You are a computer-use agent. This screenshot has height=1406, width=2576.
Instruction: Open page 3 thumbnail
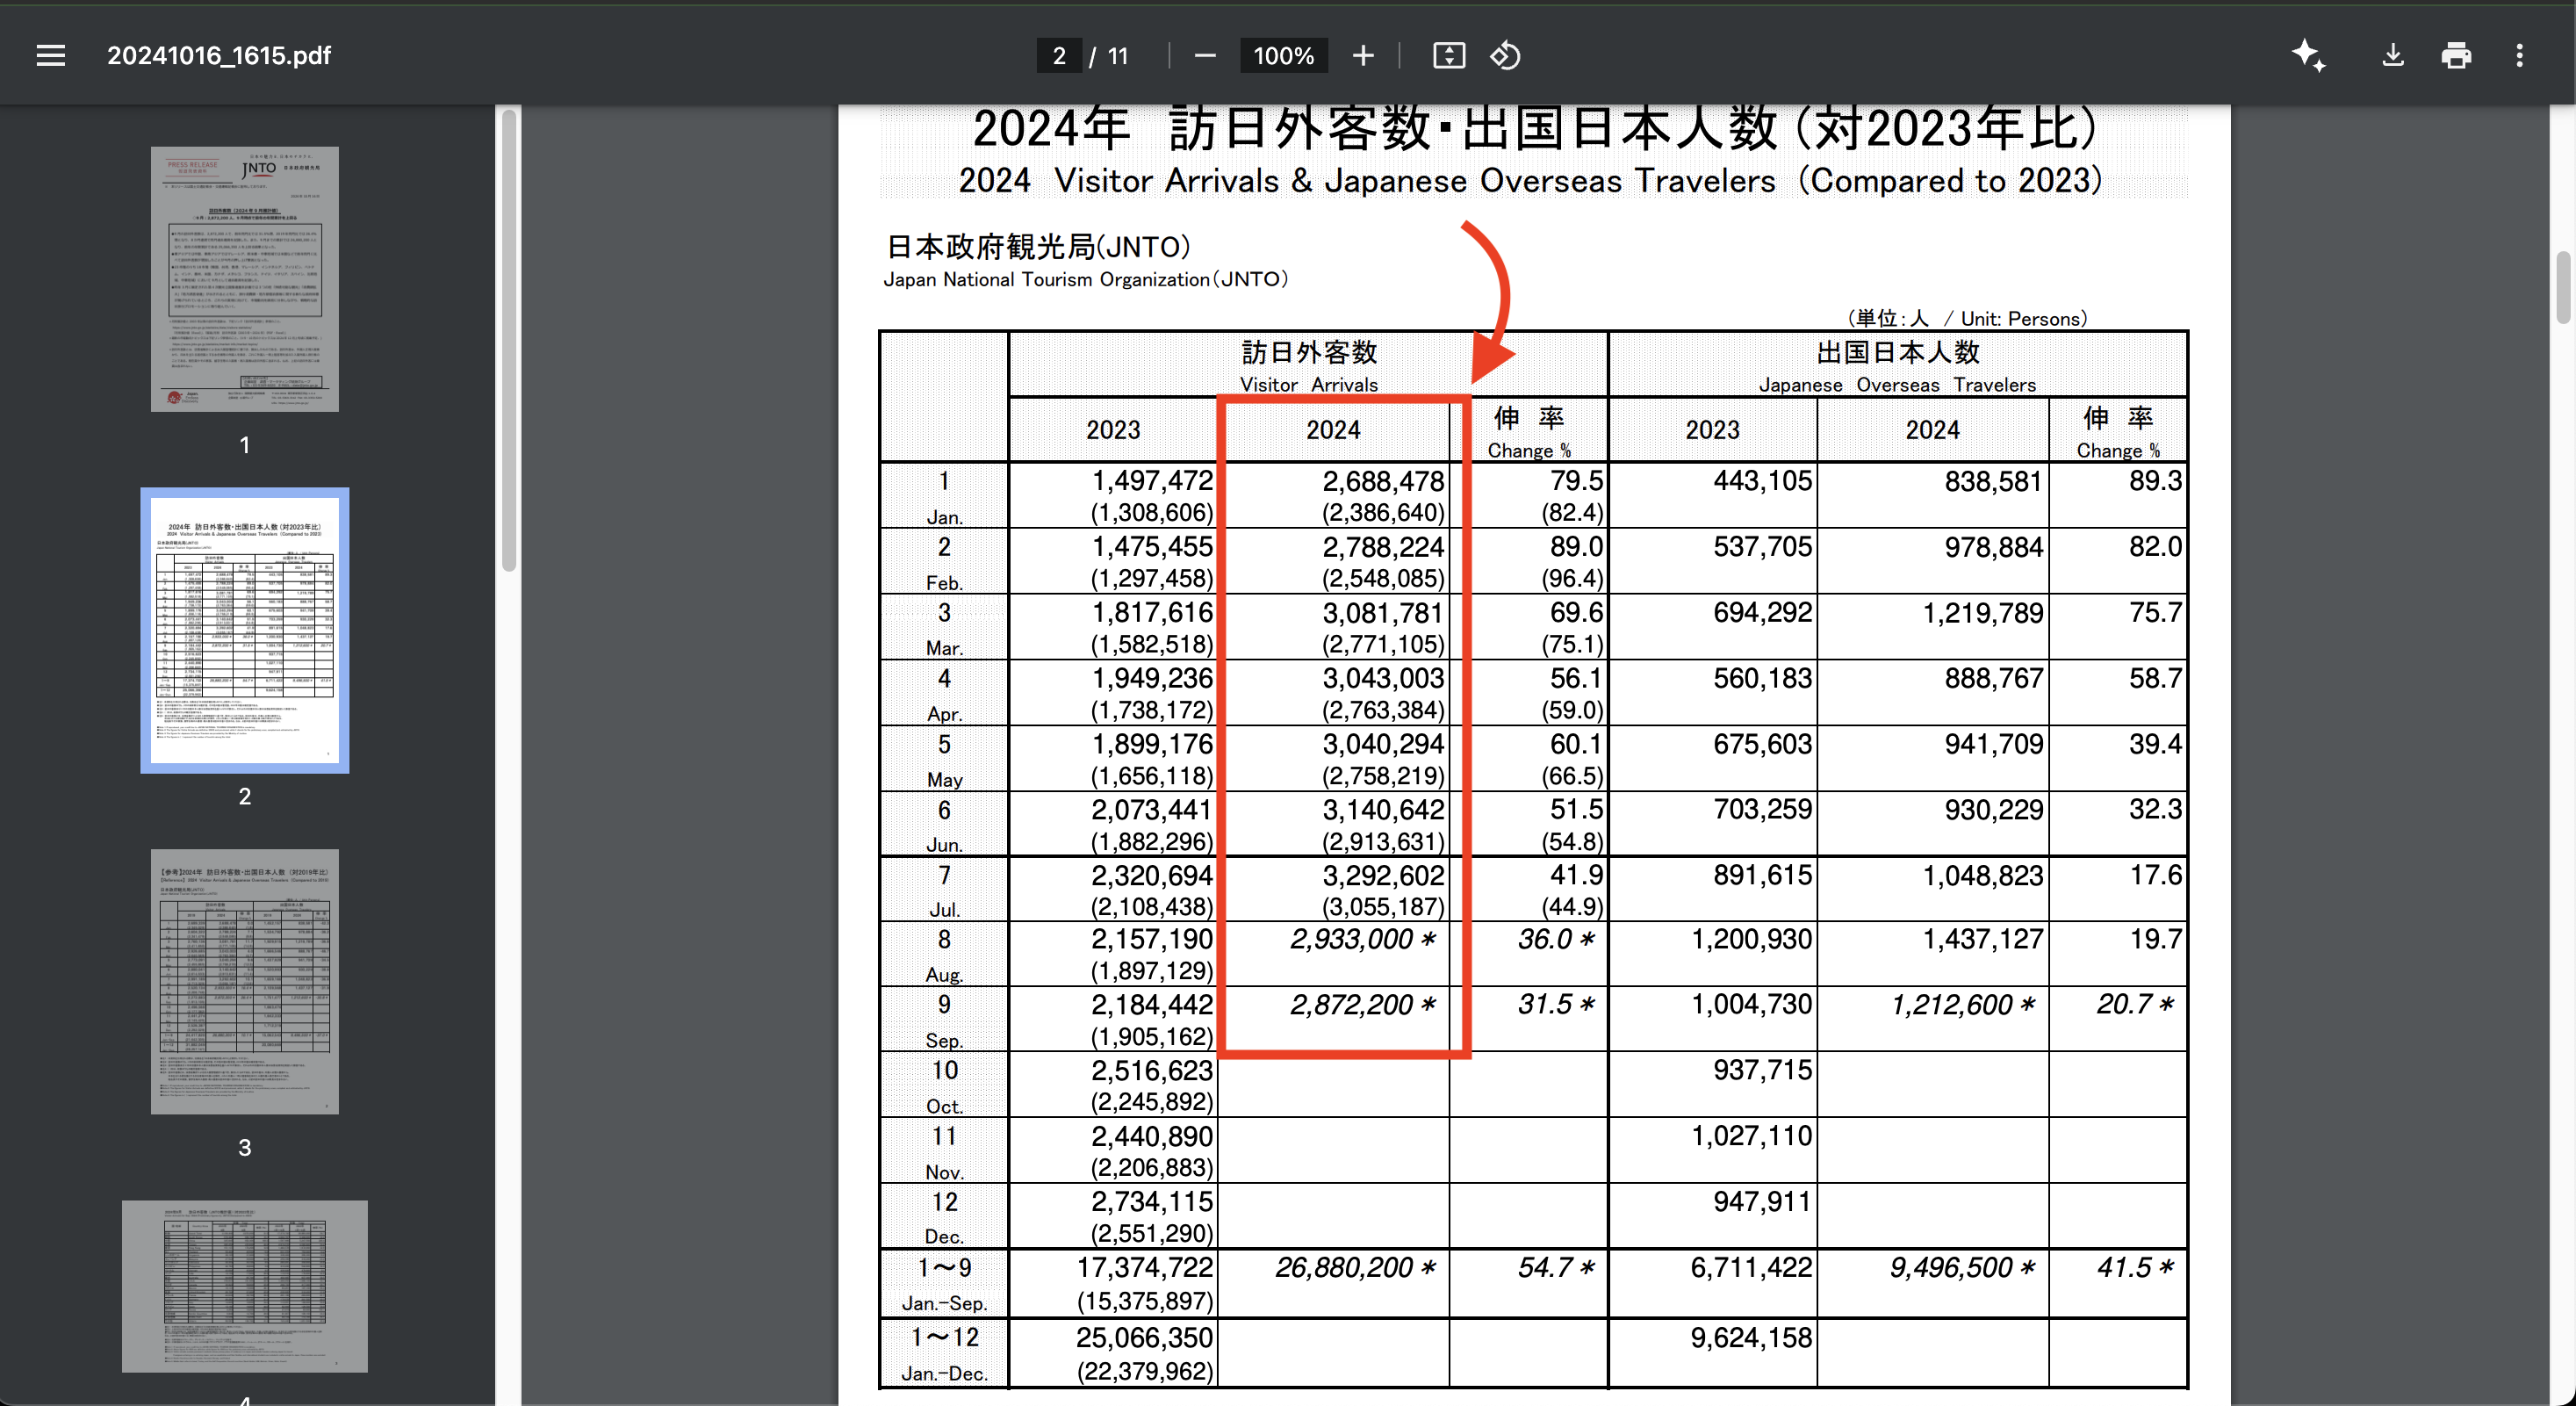coord(245,982)
